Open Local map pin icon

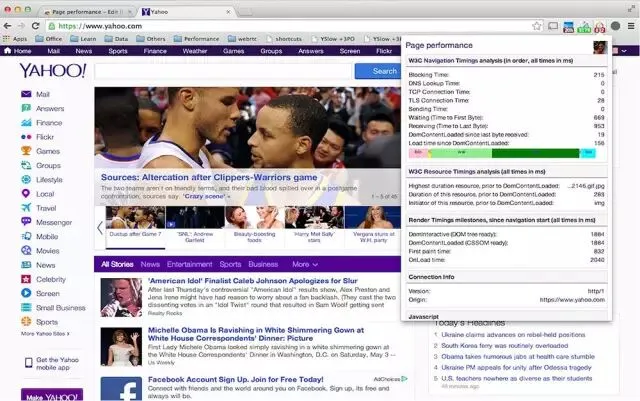point(26,194)
